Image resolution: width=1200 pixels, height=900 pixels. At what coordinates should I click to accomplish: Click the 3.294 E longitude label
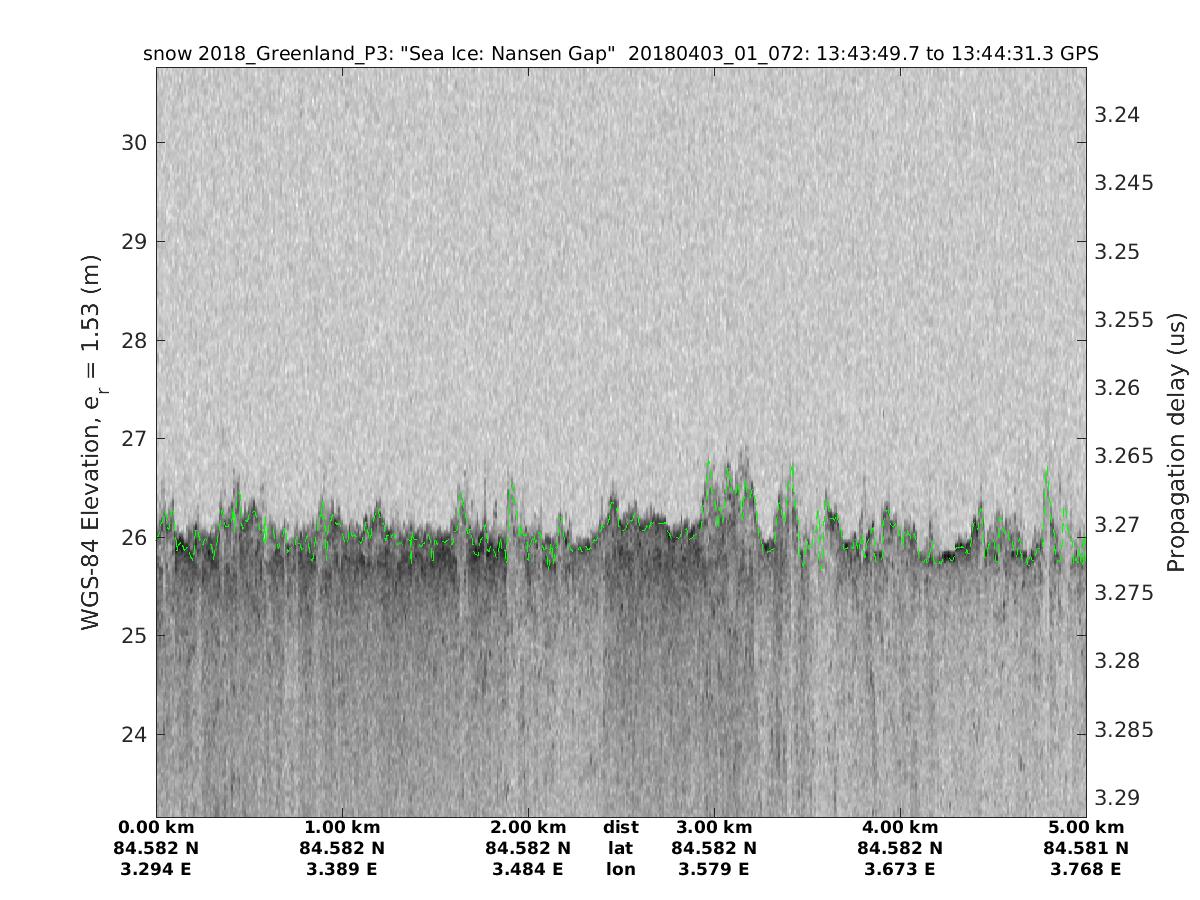[157, 869]
